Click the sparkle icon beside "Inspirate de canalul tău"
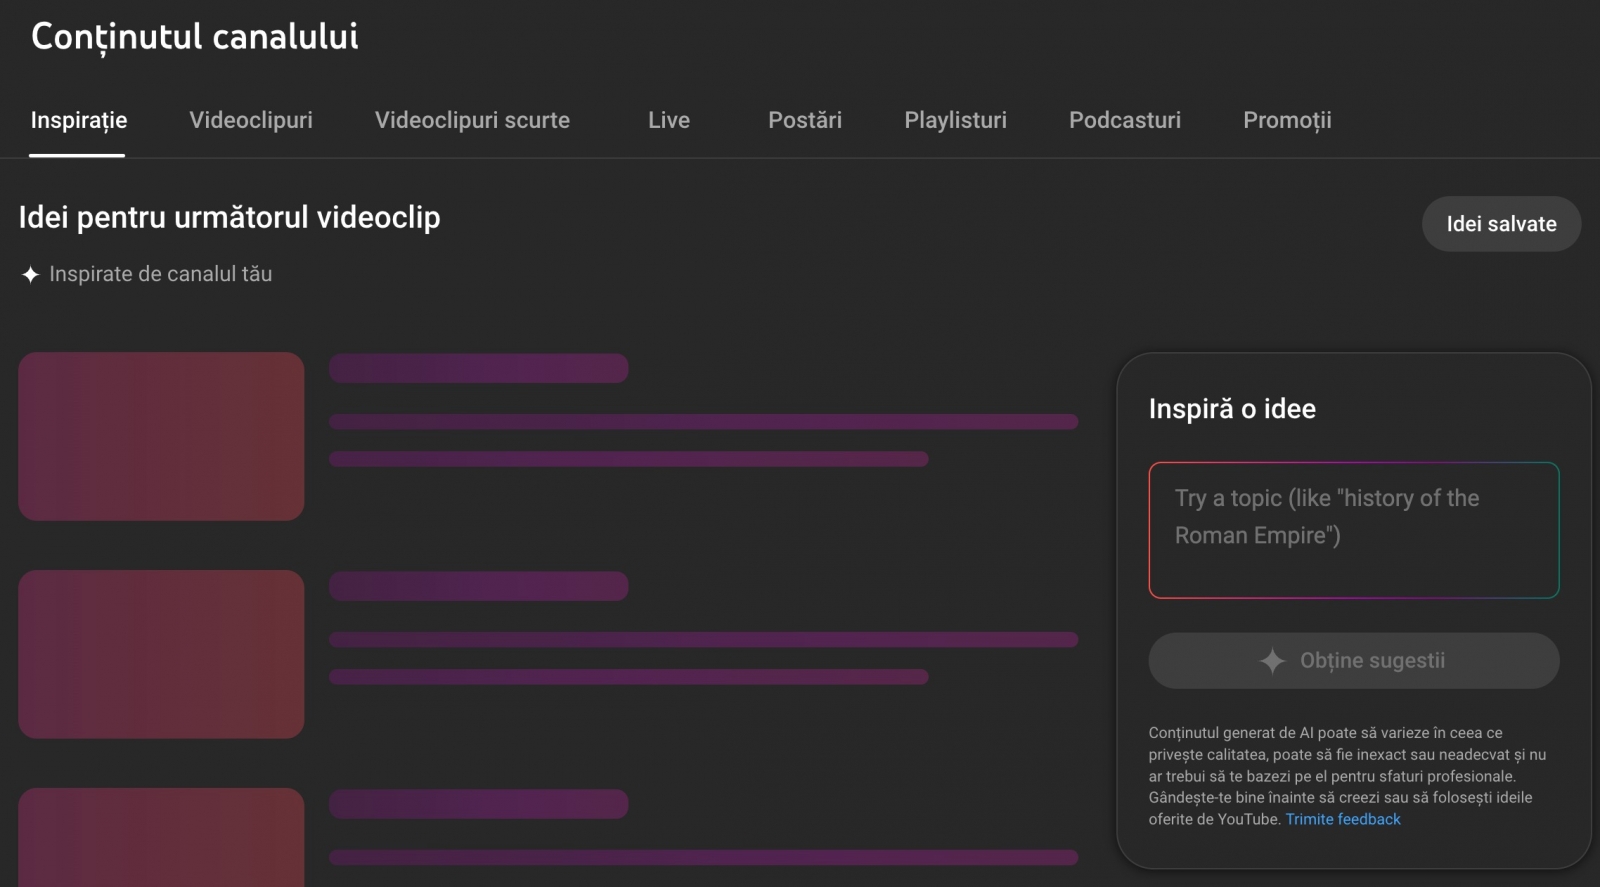The image size is (1600, 887). coord(30,274)
